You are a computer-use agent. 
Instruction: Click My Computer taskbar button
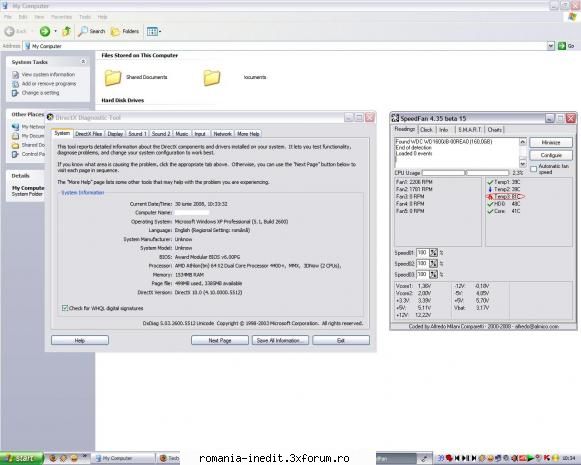click(x=123, y=458)
